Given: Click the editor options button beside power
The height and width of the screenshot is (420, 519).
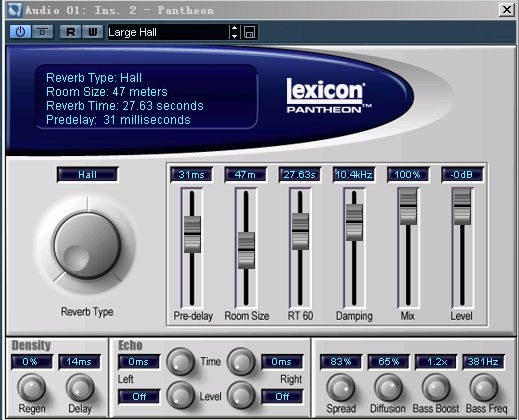Looking at the screenshot, I should (x=42, y=32).
